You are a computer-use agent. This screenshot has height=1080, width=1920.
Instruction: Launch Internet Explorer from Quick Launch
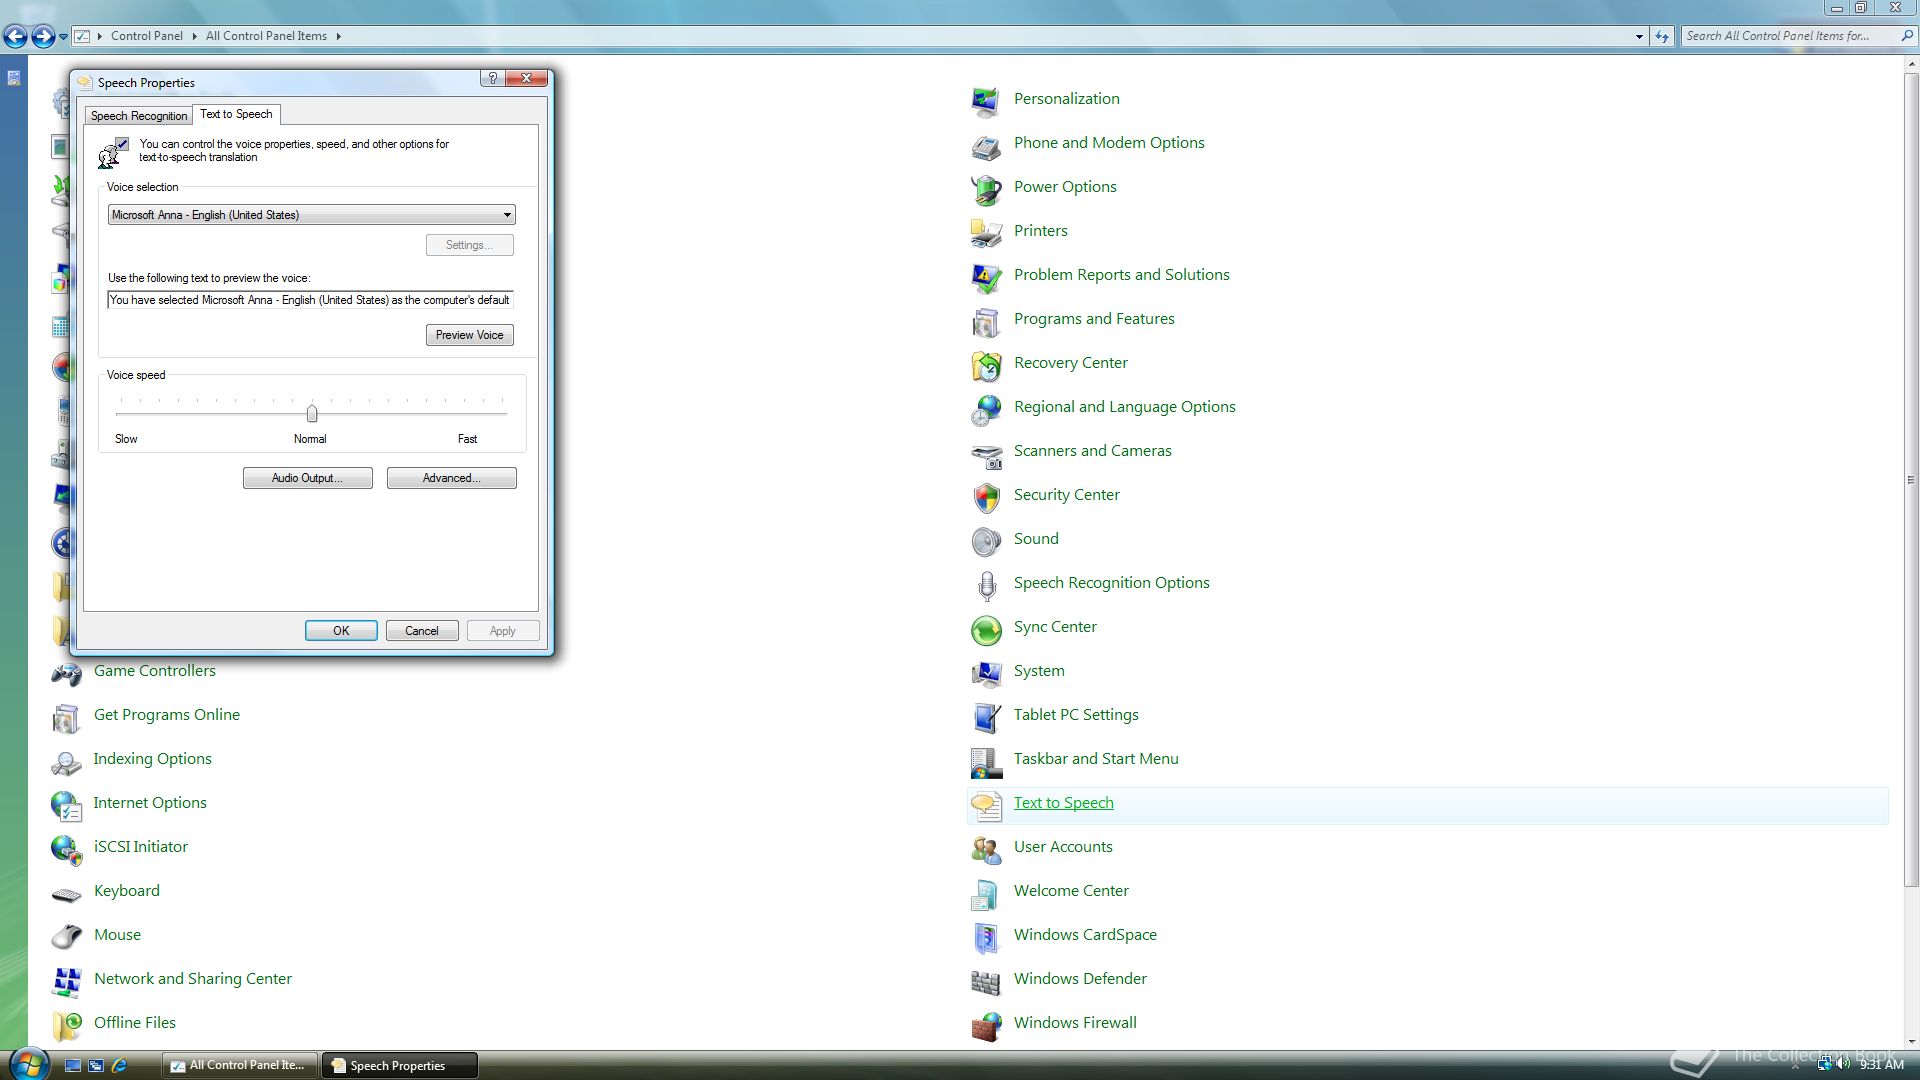[x=119, y=1066]
